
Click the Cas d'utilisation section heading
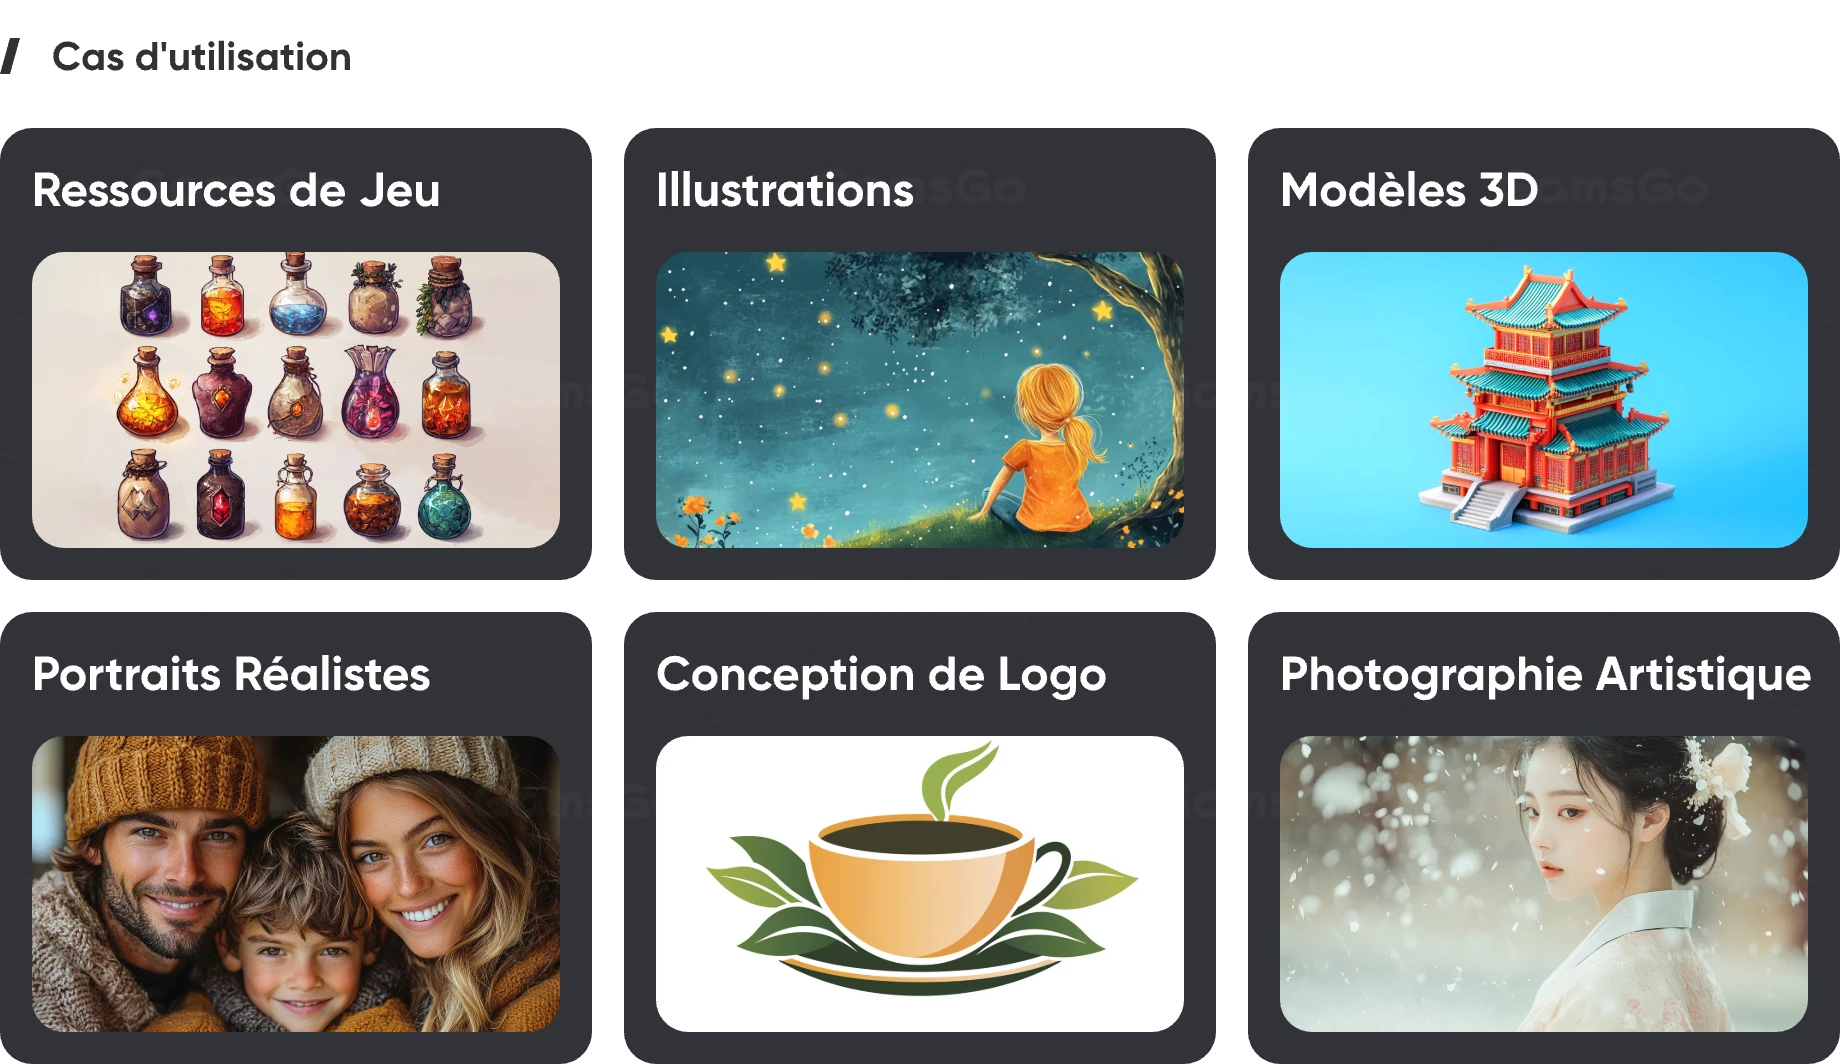202,57
